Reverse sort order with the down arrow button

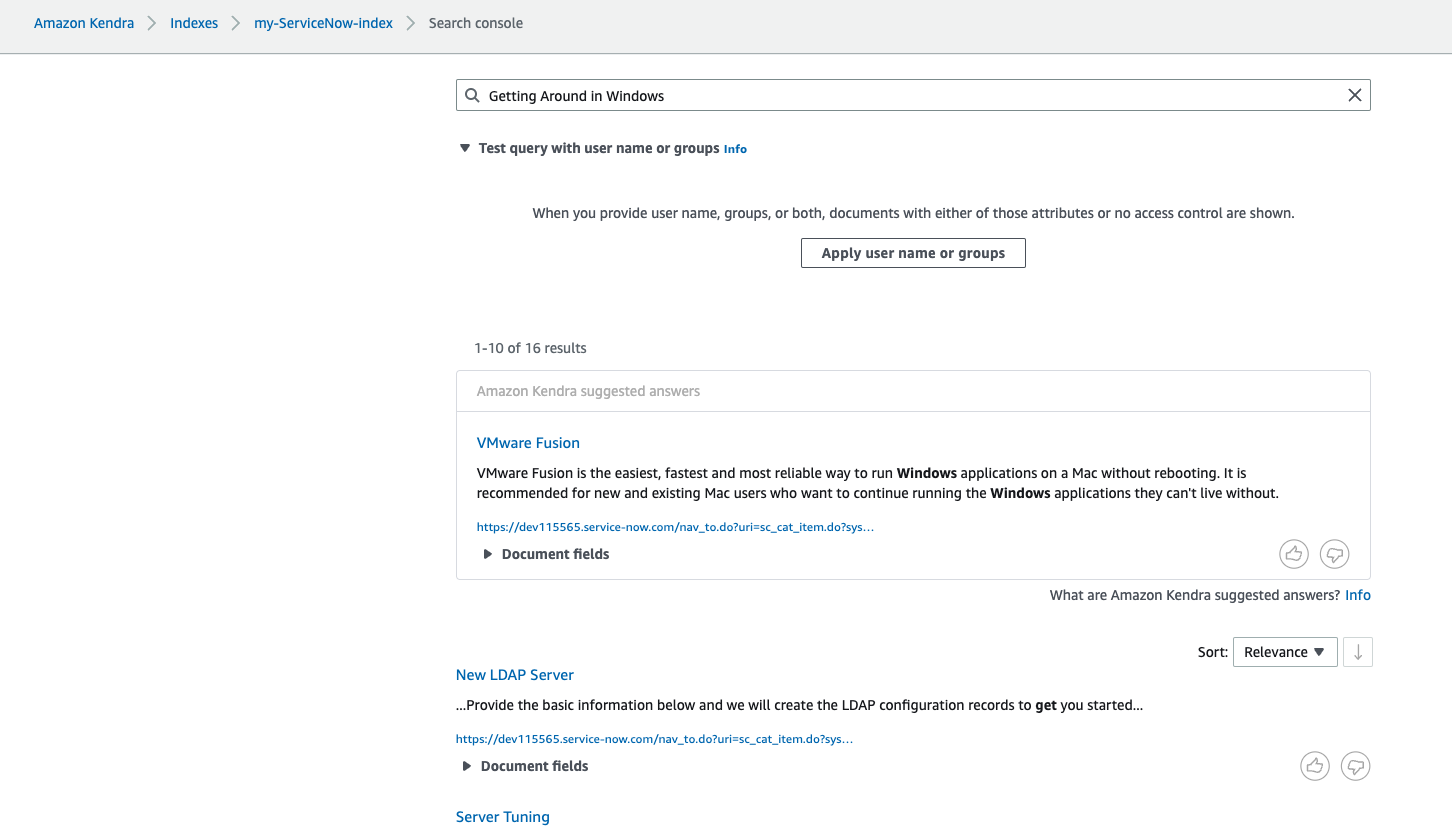pos(1358,652)
